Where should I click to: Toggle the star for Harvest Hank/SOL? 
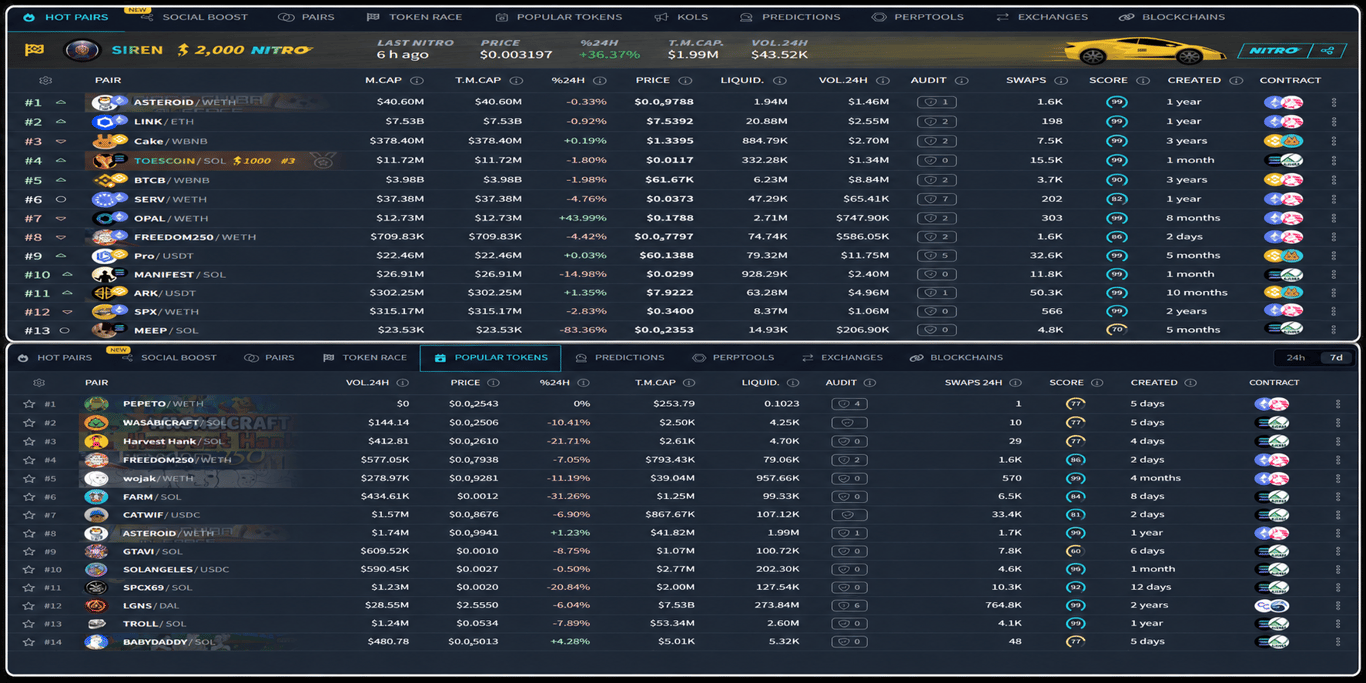tap(28, 441)
